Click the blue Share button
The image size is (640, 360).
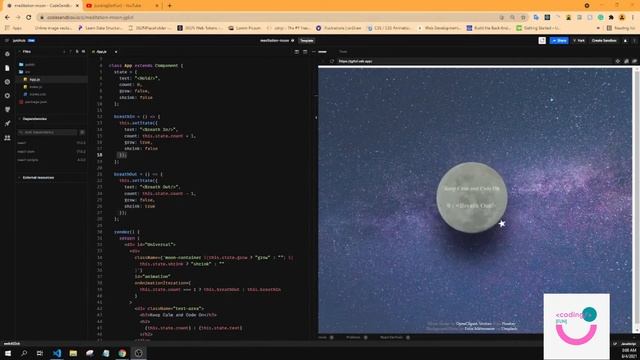pyautogui.click(x=559, y=40)
